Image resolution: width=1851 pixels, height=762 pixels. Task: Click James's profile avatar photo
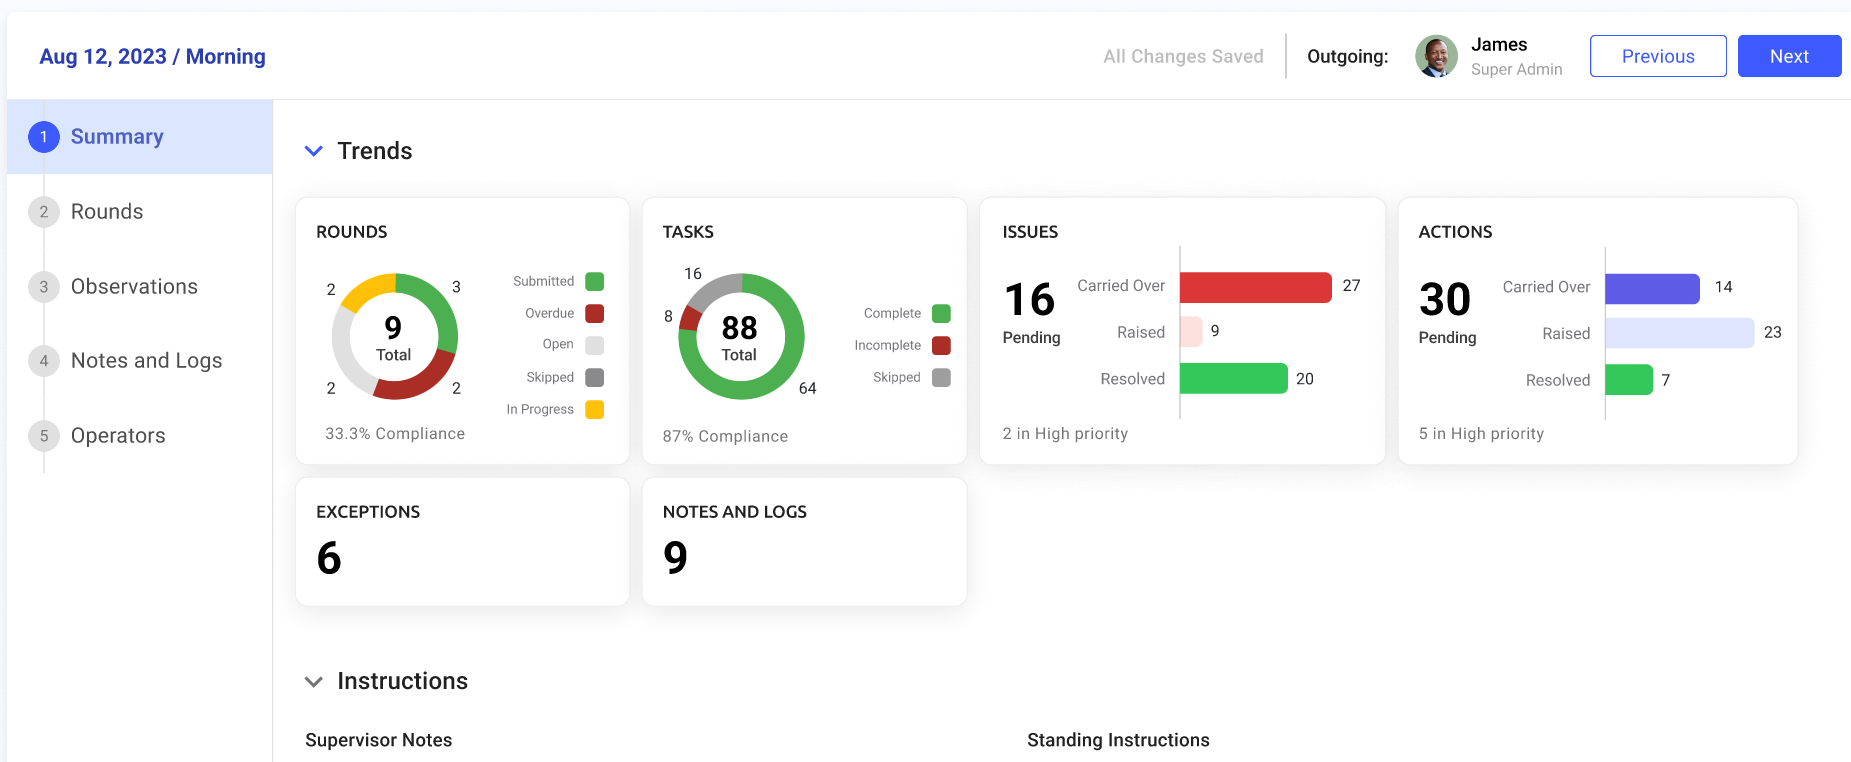tap(1436, 57)
